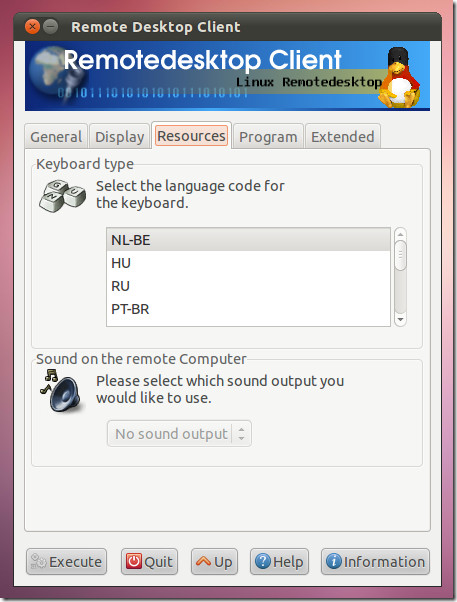
Task: Click the language list scroll up arrow
Action: [400, 234]
